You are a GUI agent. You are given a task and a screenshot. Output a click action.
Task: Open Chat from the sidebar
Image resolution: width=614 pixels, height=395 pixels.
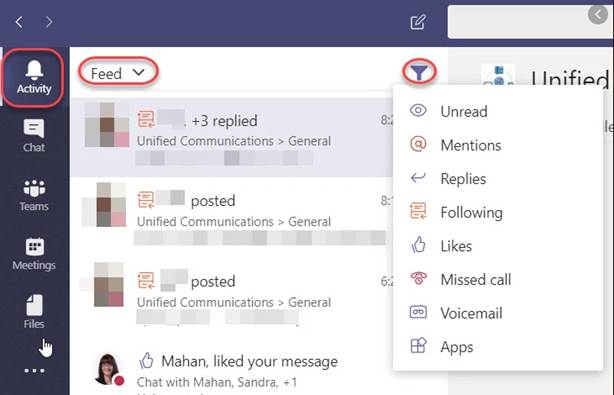(34, 135)
